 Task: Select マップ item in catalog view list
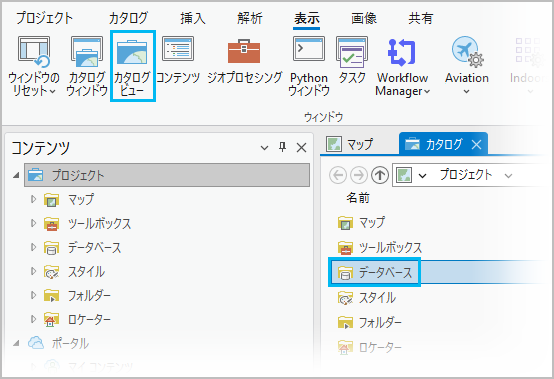(x=361, y=223)
